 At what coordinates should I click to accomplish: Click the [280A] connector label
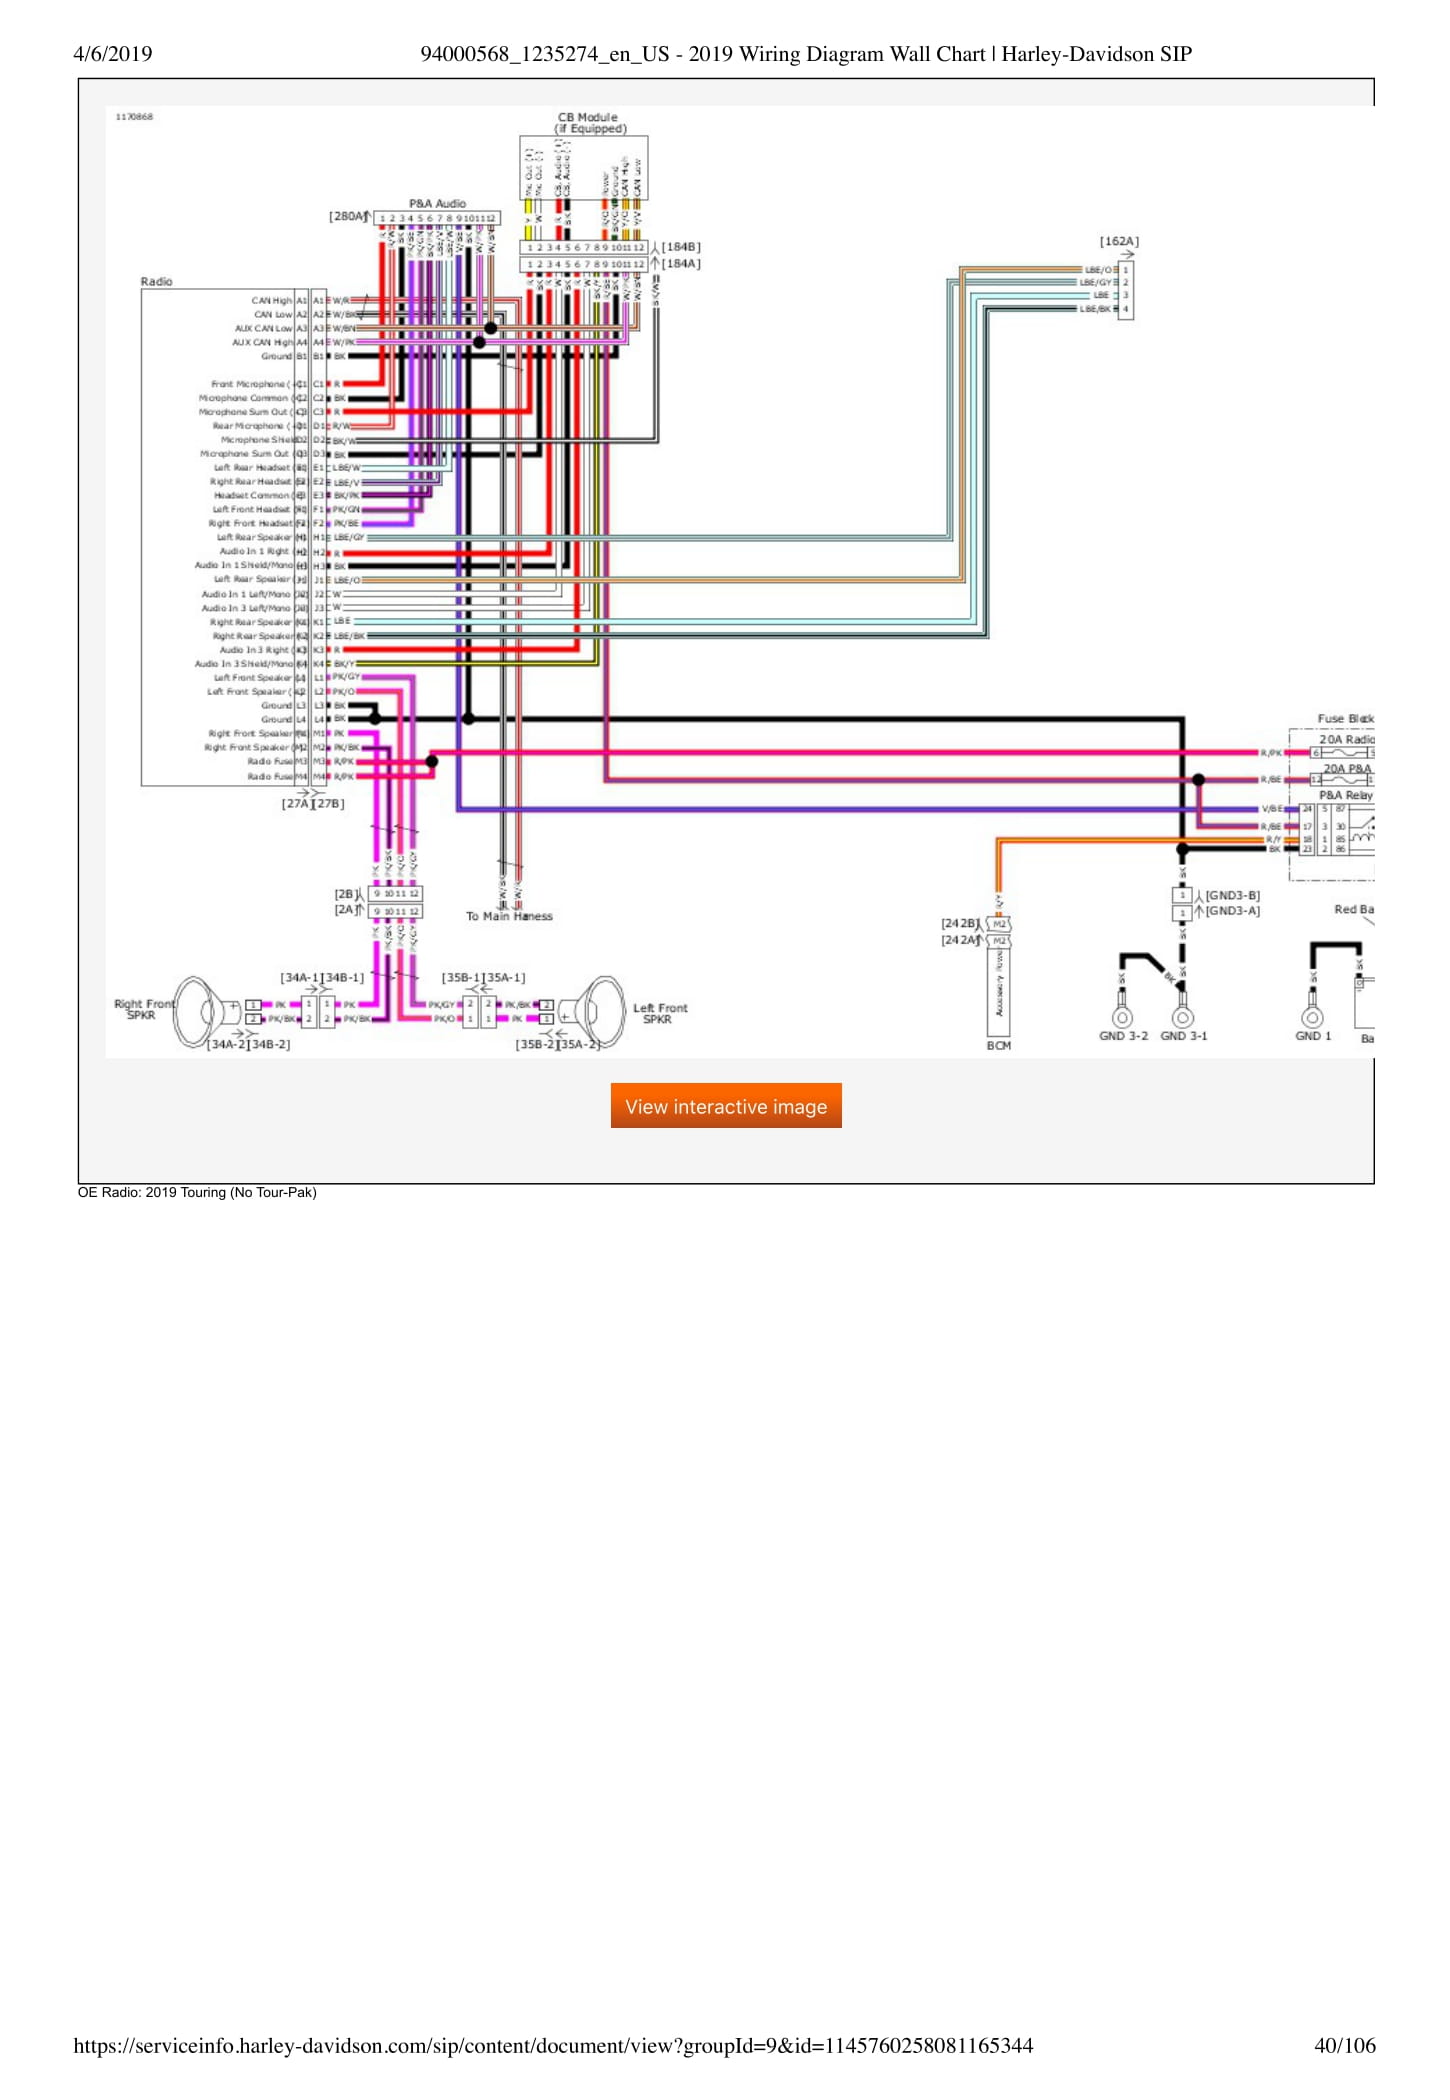[347, 216]
